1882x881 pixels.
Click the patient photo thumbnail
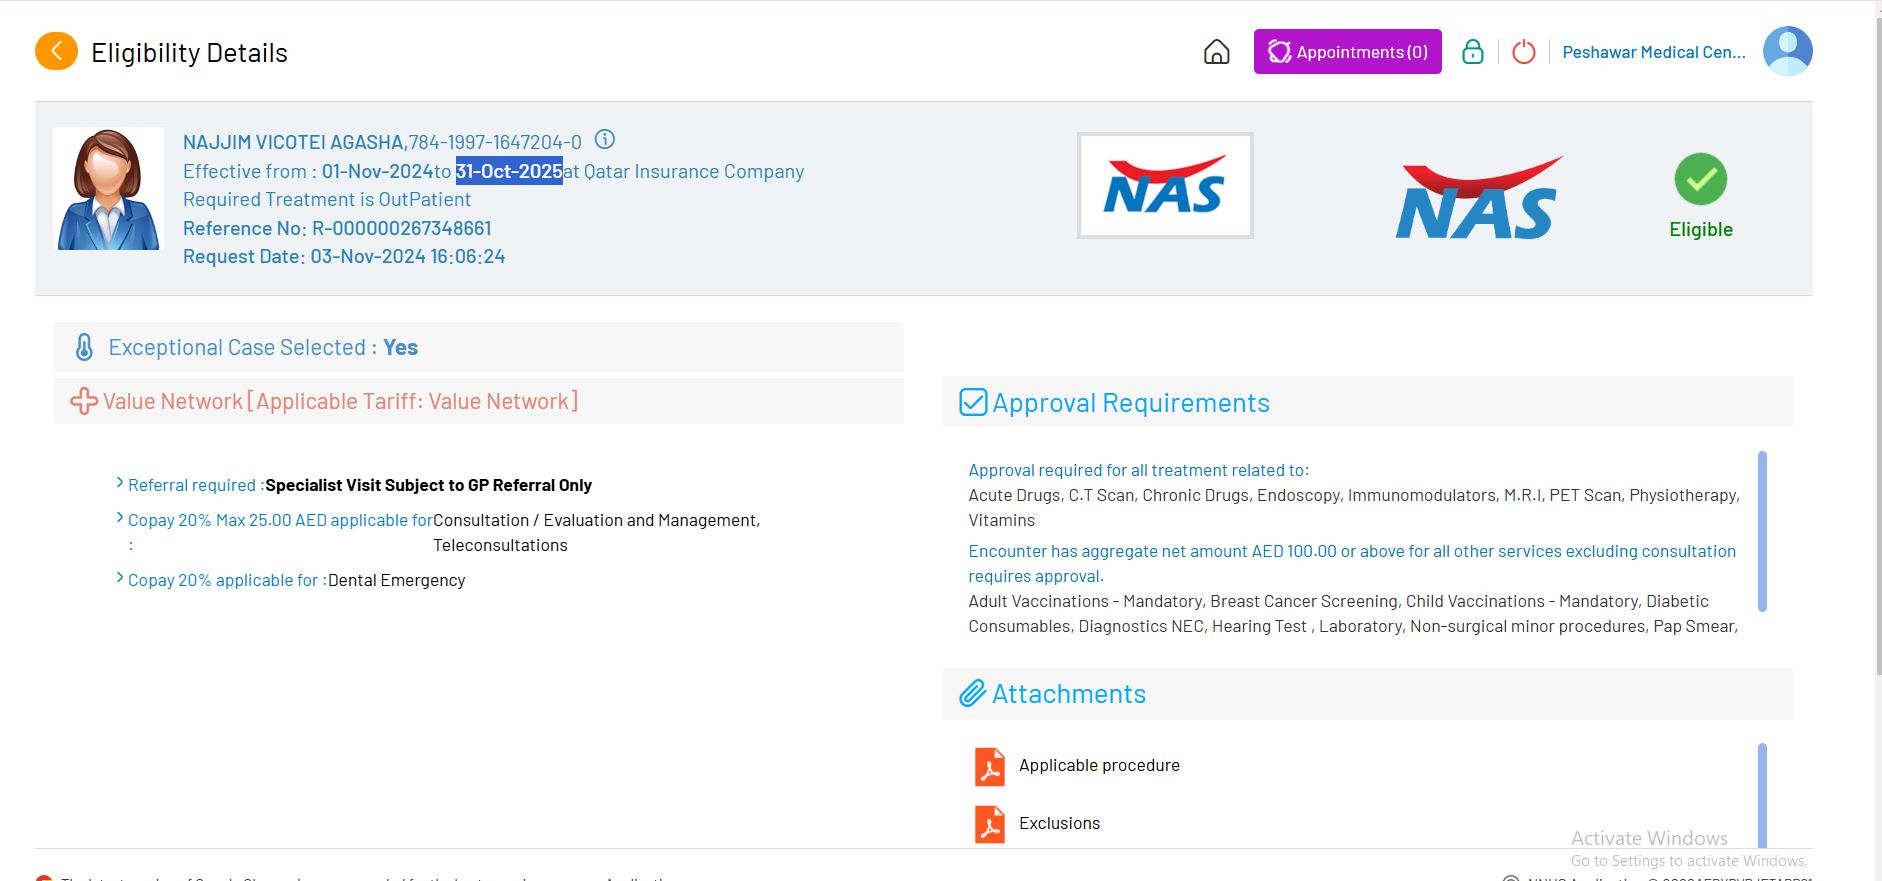[108, 189]
